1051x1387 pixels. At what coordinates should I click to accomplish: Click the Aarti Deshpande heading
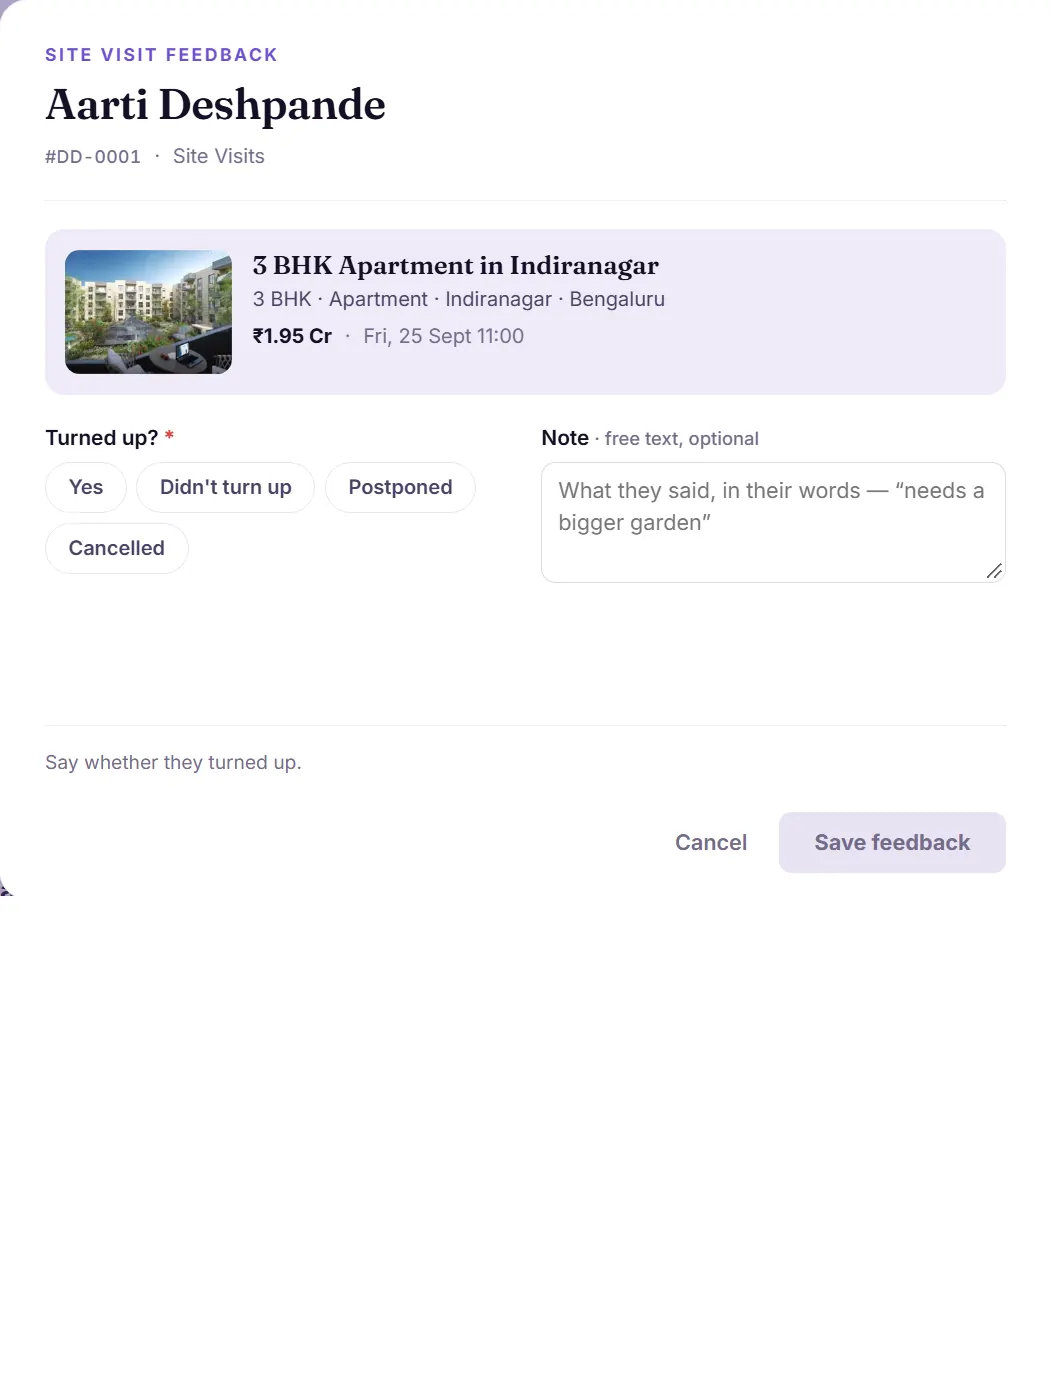(215, 105)
